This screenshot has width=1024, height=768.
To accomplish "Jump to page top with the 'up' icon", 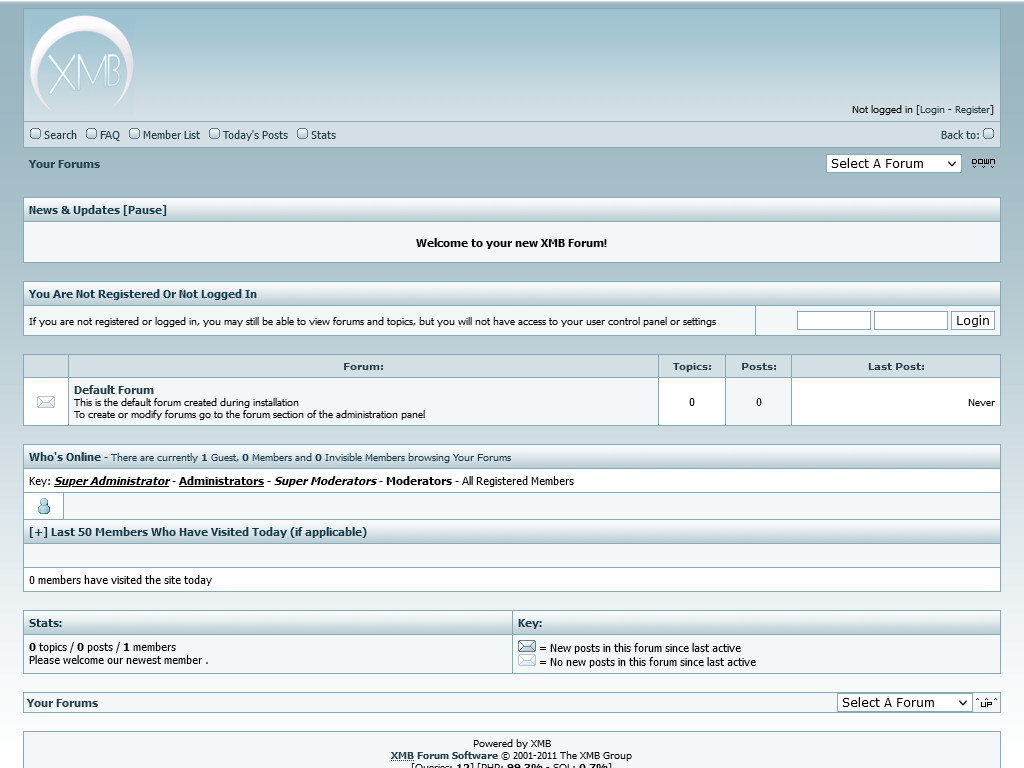I will pyautogui.click(x=986, y=703).
